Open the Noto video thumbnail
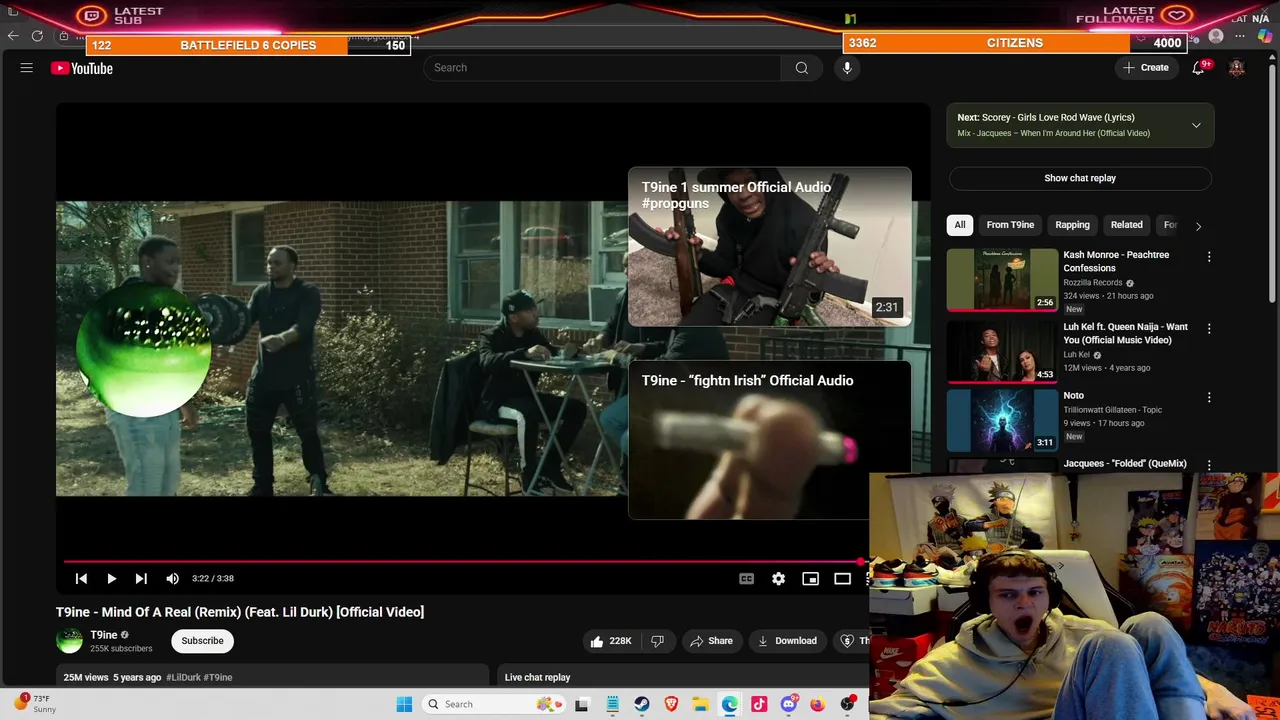 1002,421
